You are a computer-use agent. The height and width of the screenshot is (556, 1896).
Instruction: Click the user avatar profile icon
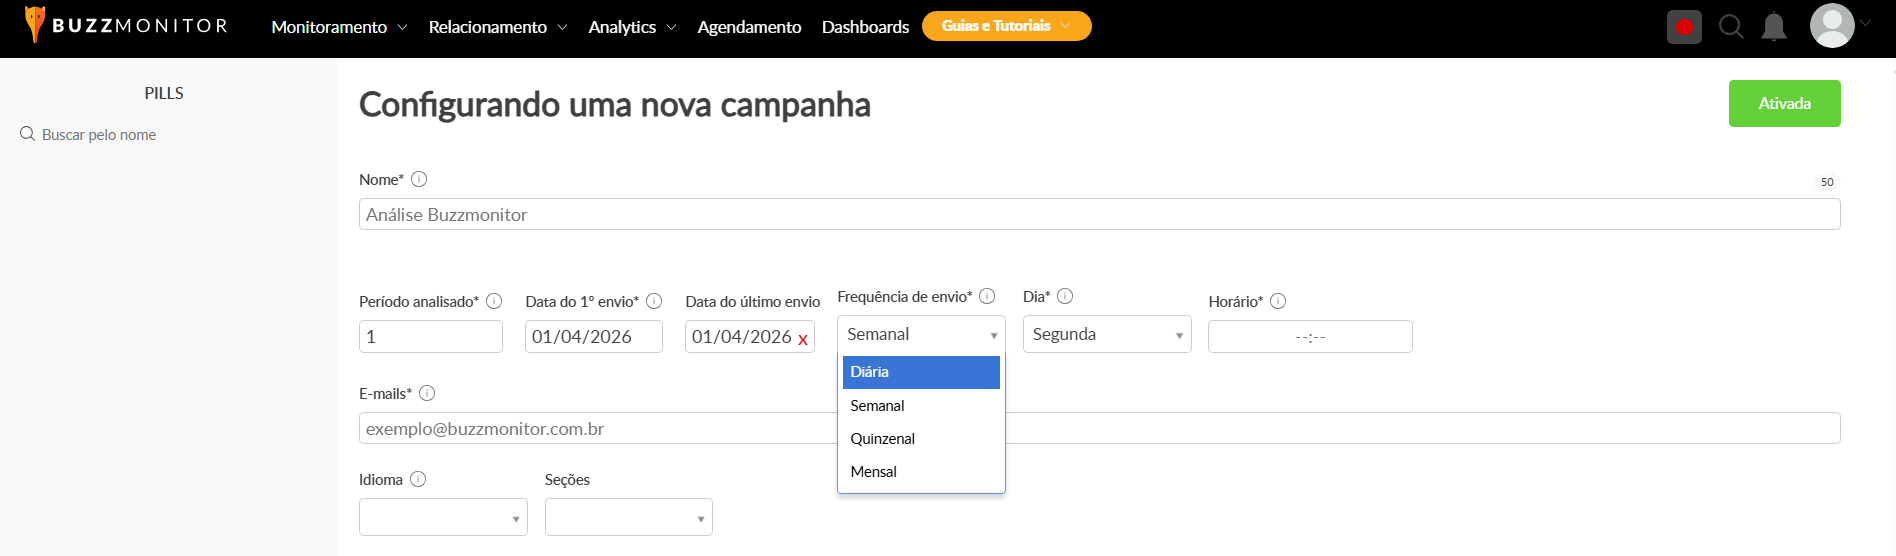(1832, 26)
